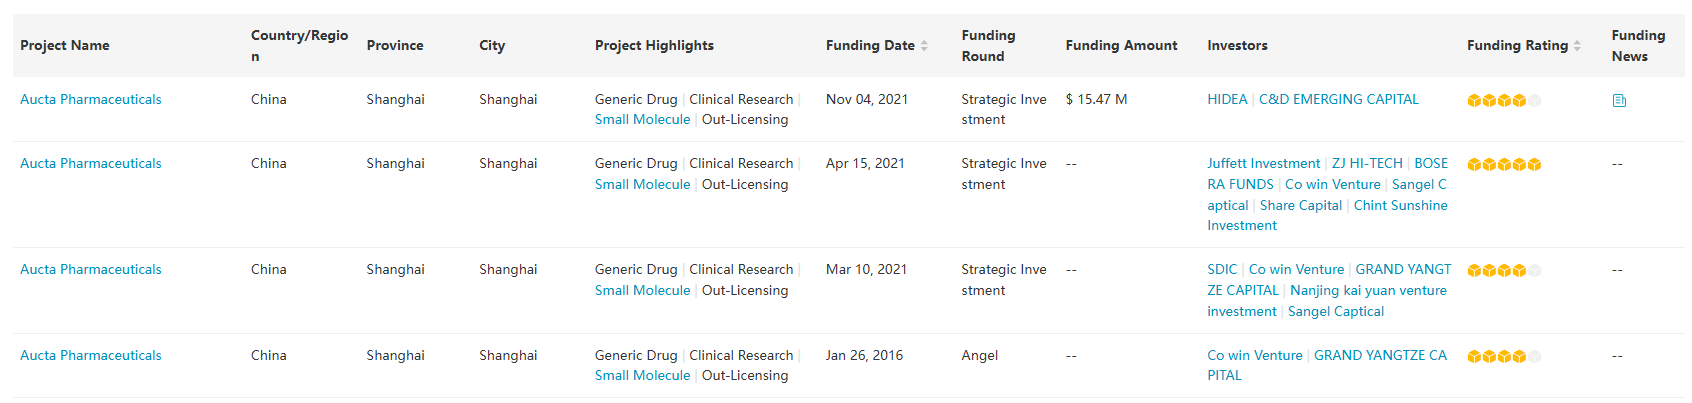Viewport: 1692px width, 403px height.
Task: Open the SDIC investor link
Action: pos(1222,269)
